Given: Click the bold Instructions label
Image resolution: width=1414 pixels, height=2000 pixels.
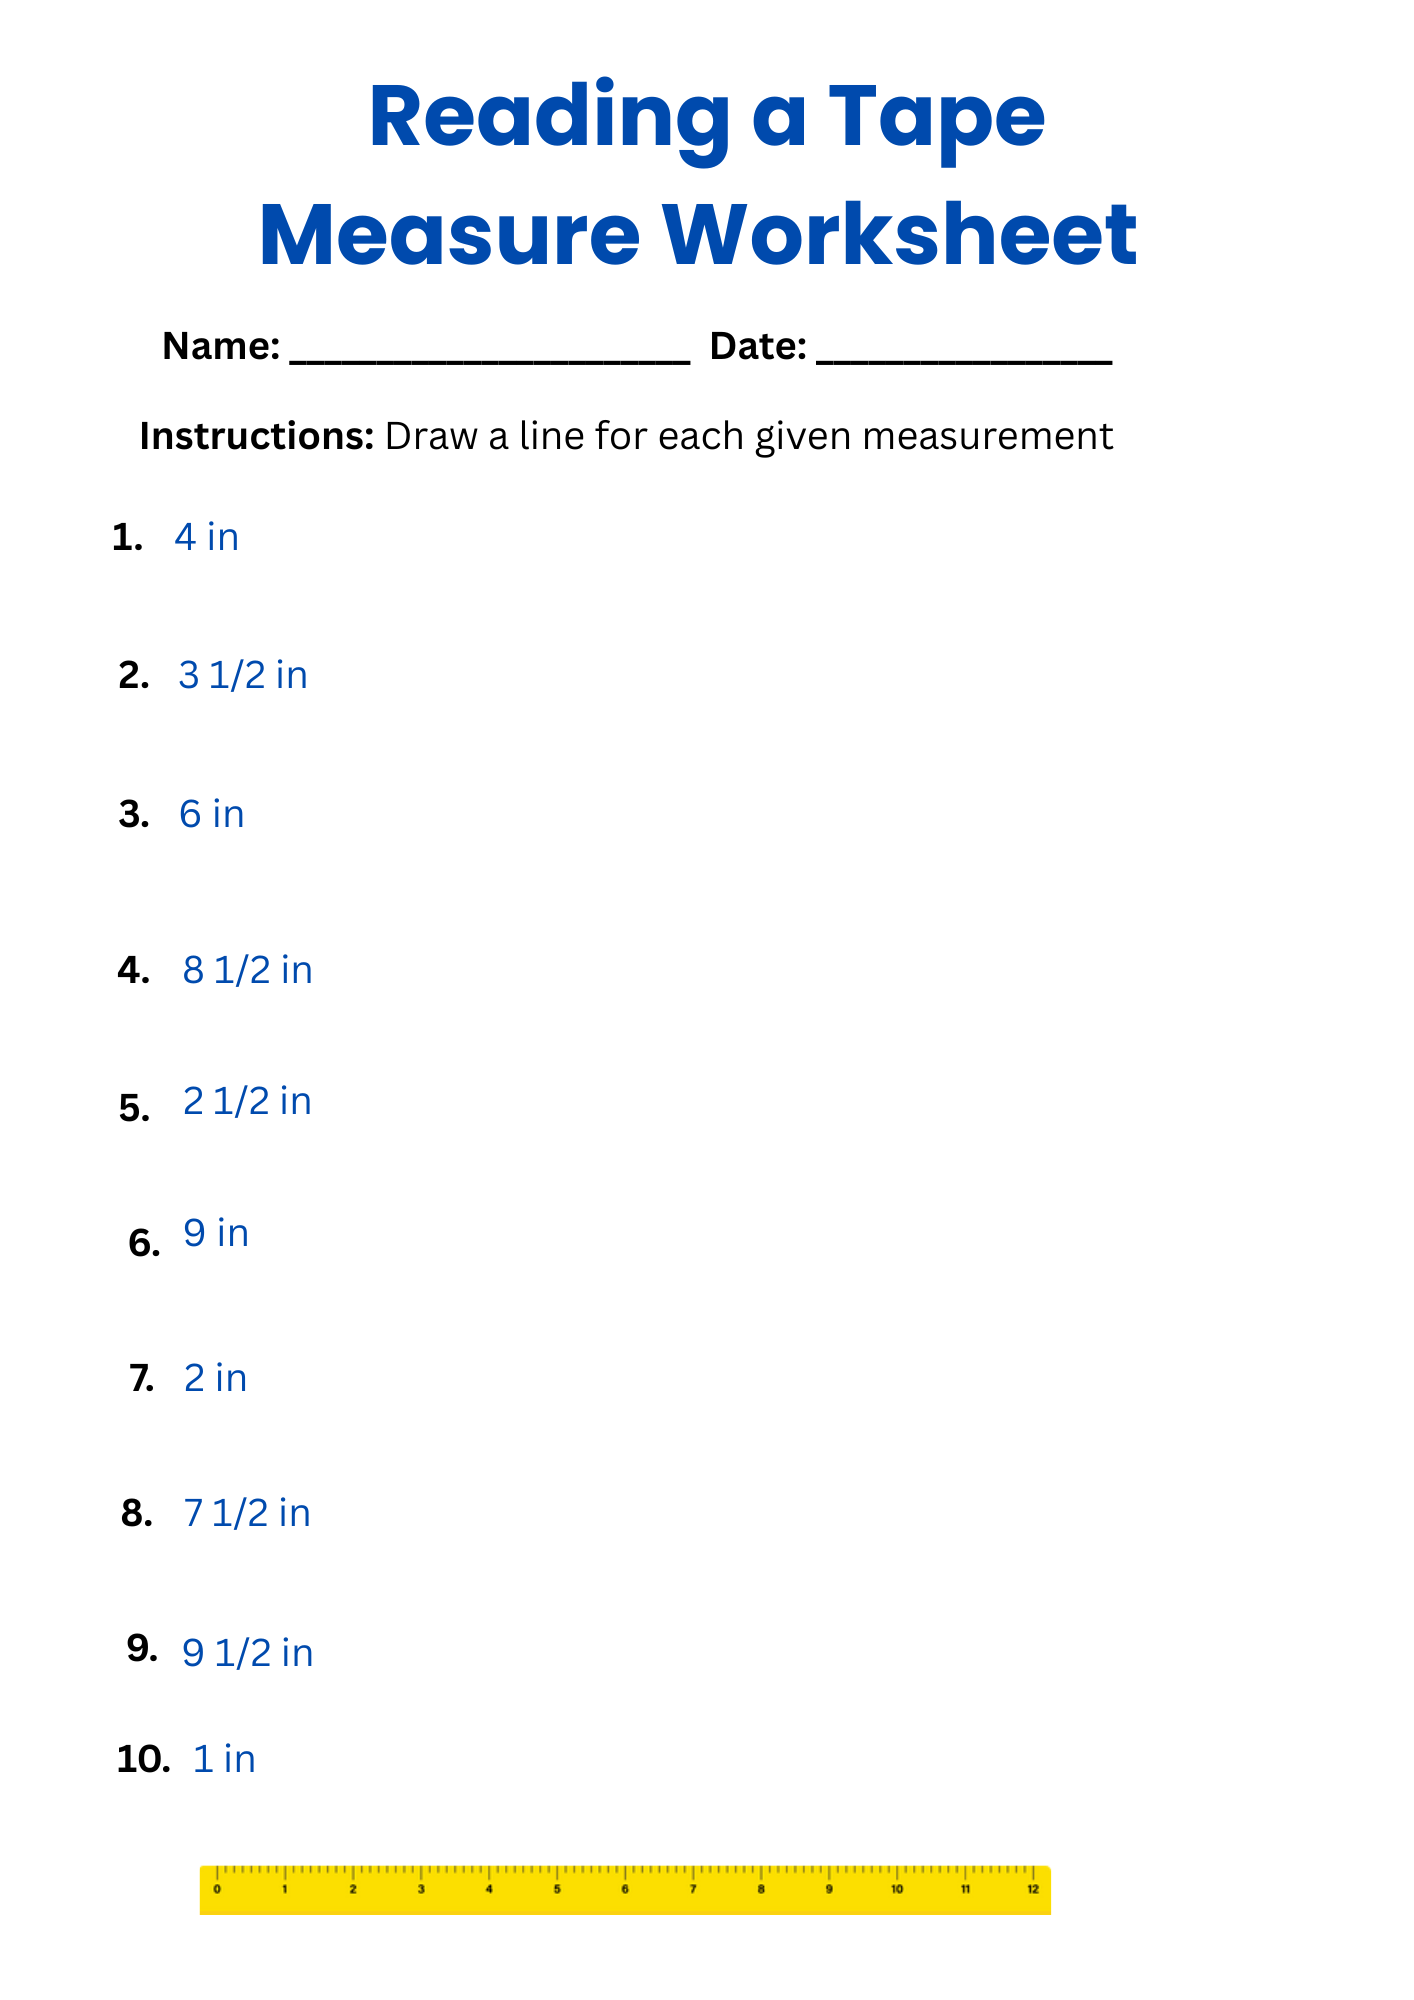Looking at the screenshot, I should click(257, 436).
